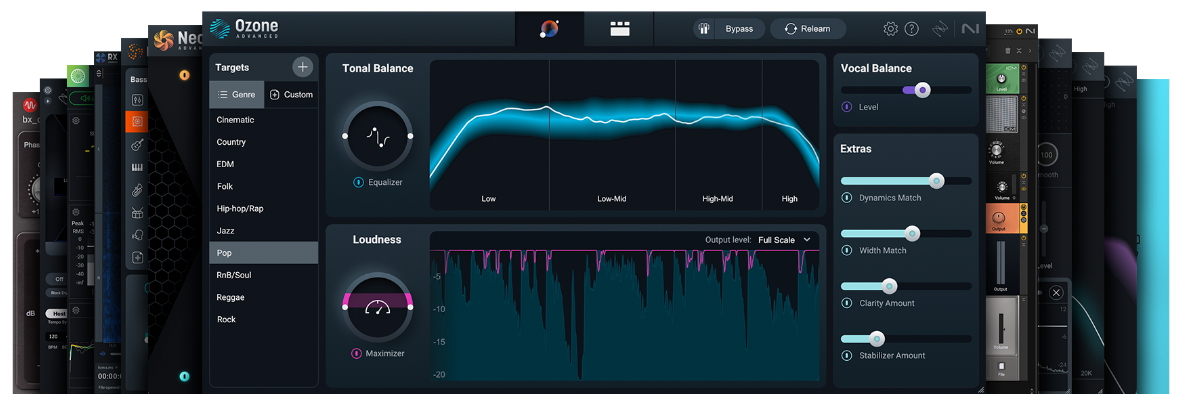Viewport: 1179px width, 394px height.
Task: Select the drum icon in Bass window
Action: [x=137, y=212]
